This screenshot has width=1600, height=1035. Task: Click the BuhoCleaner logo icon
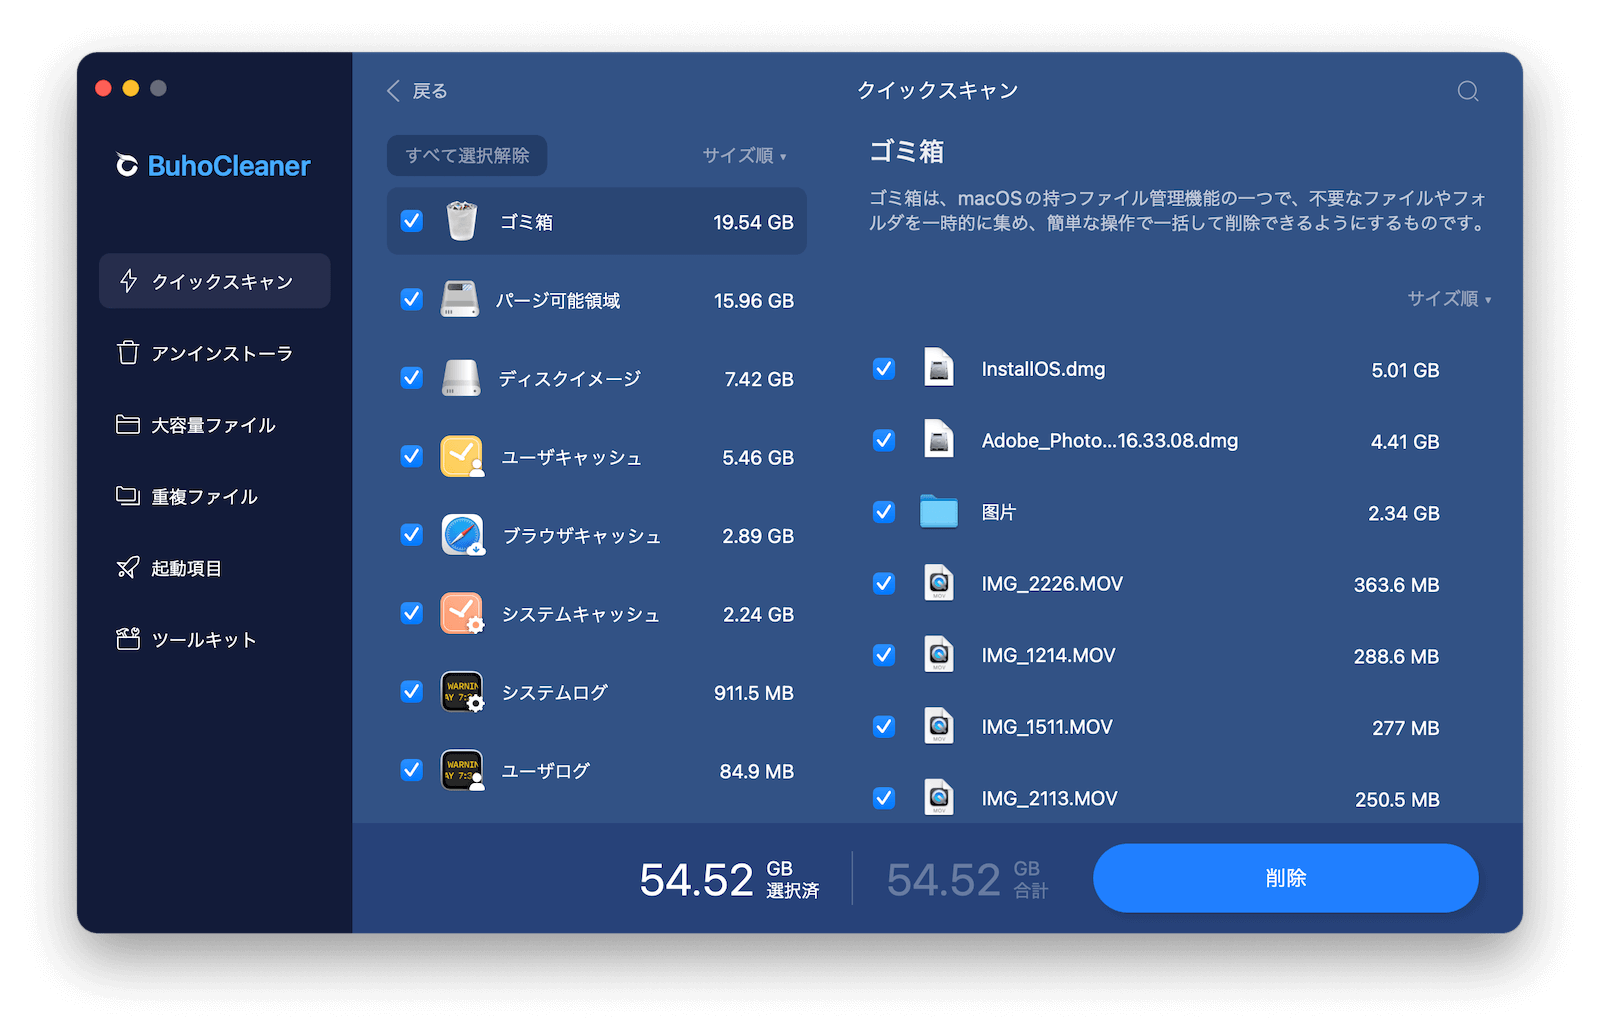click(x=127, y=165)
